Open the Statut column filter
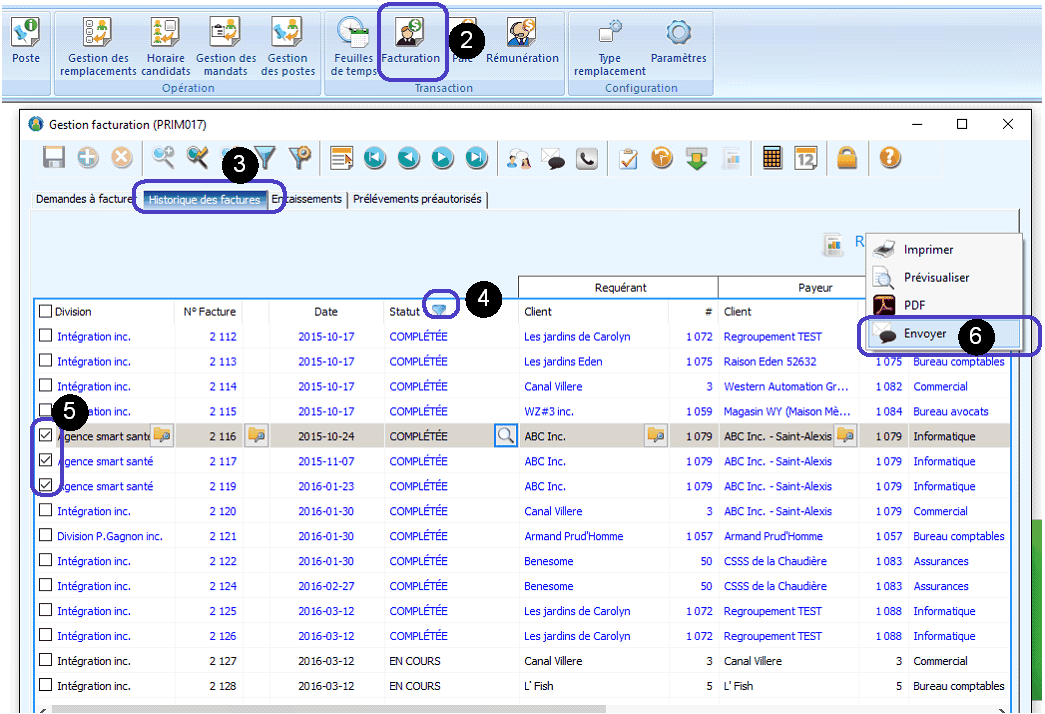Viewport: 1045px width, 714px height. (439, 310)
